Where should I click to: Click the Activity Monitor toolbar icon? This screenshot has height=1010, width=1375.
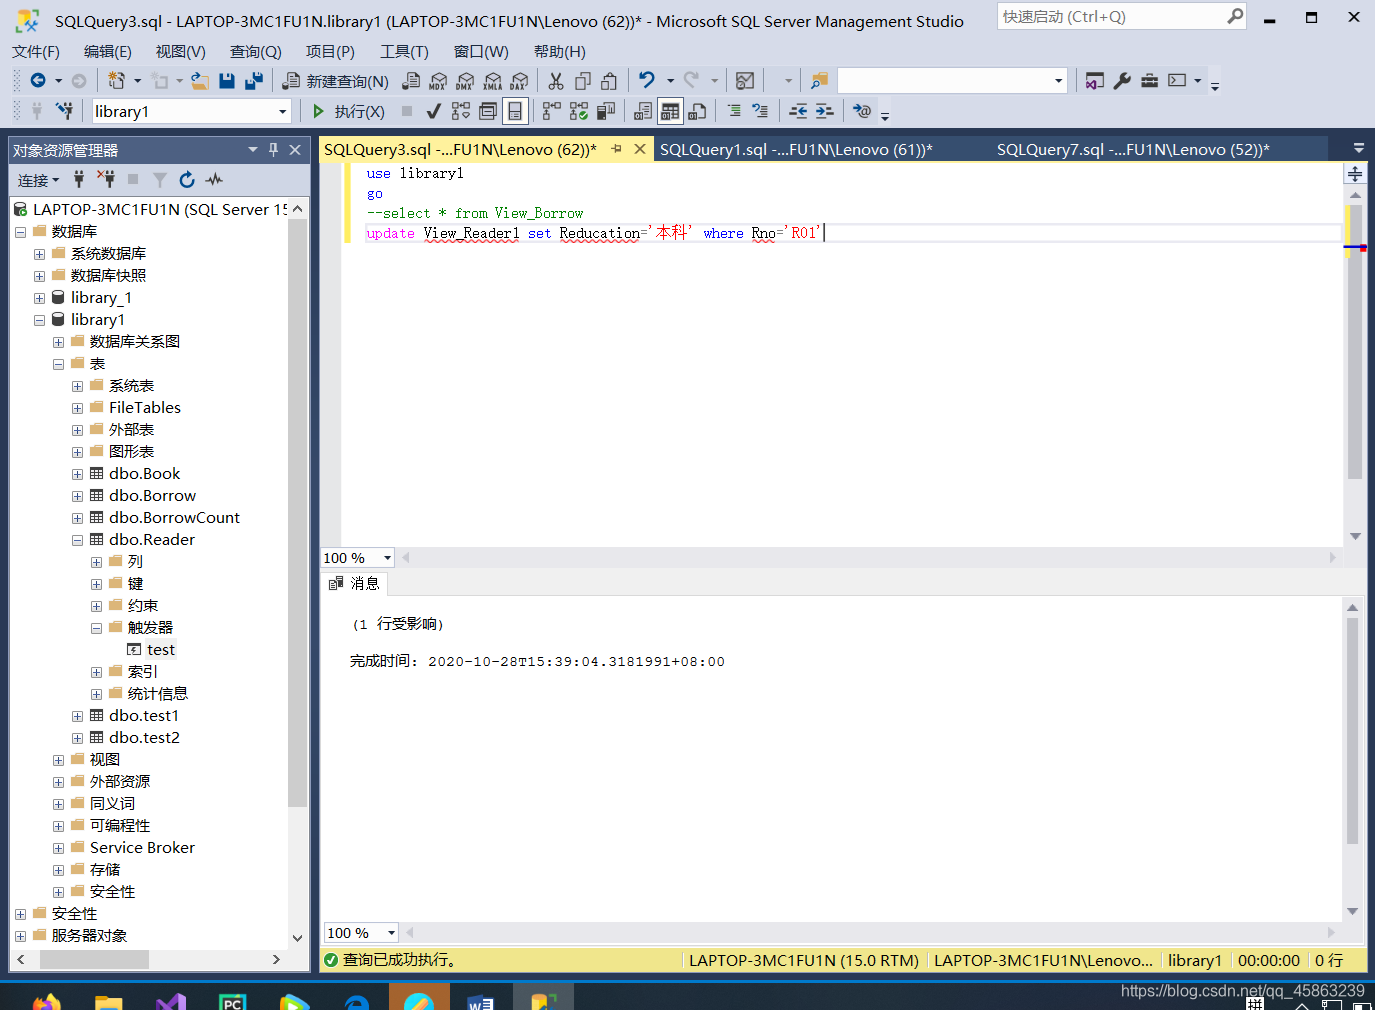pos(745,81)
